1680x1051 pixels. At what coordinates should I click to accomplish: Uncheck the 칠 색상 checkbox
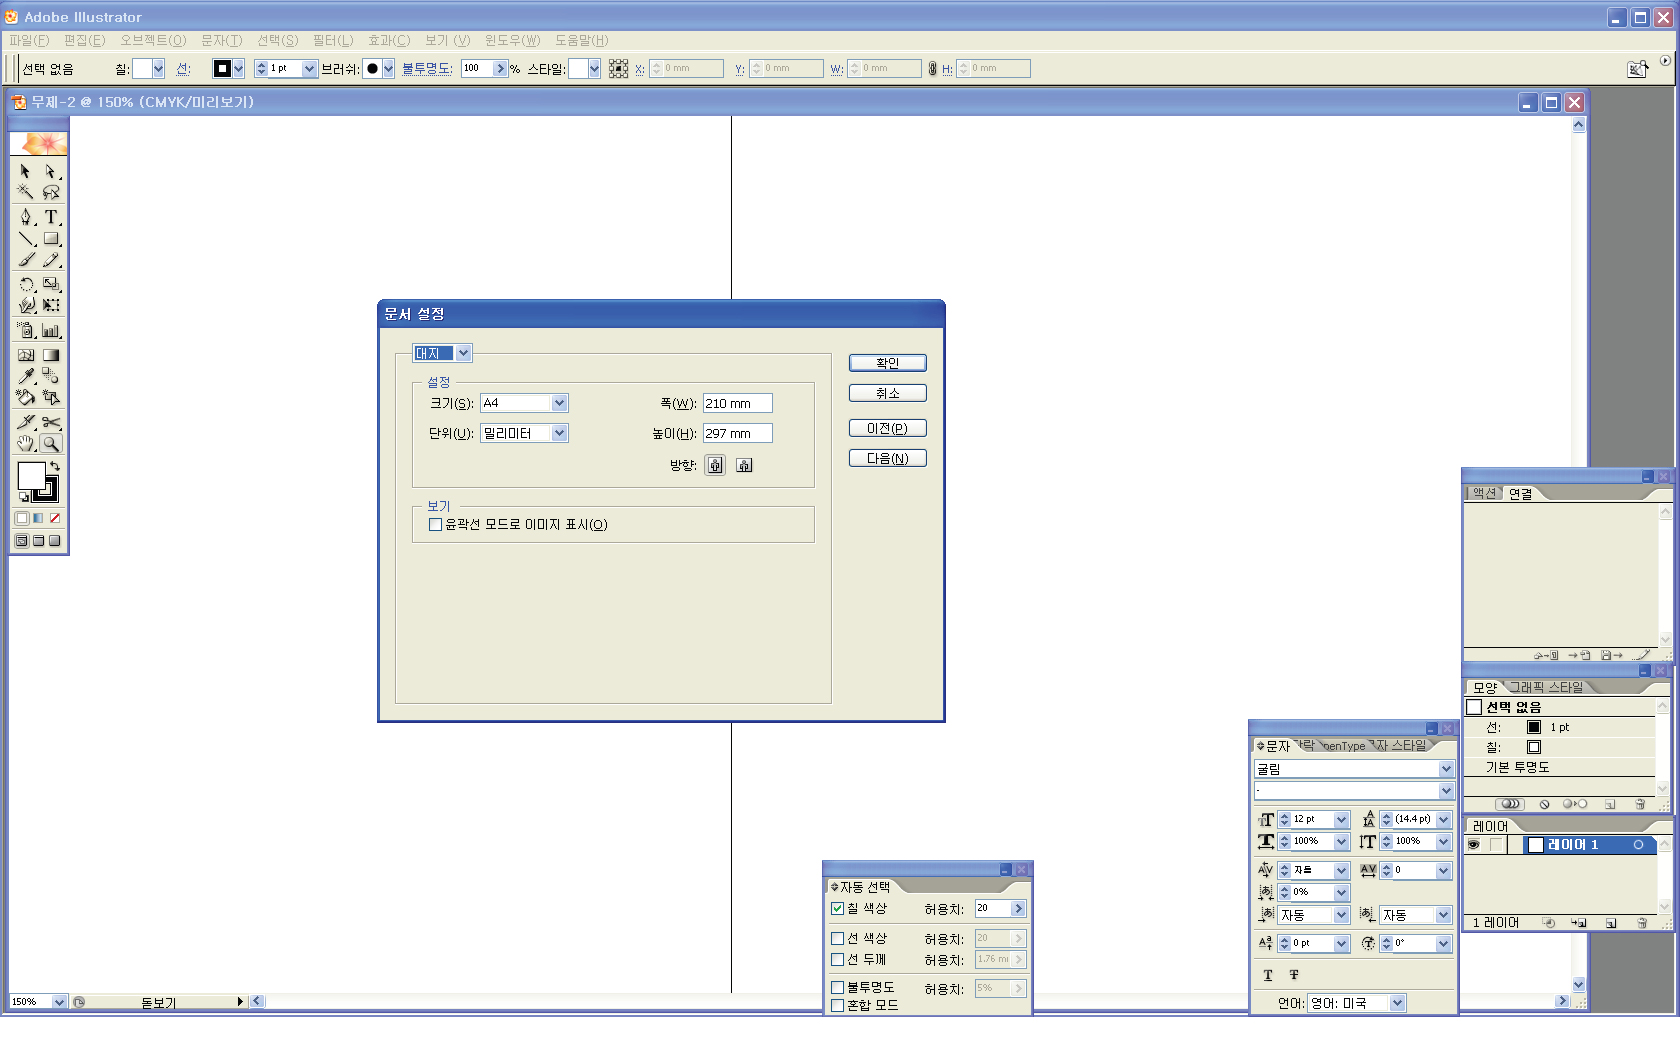tap(838, 909)
